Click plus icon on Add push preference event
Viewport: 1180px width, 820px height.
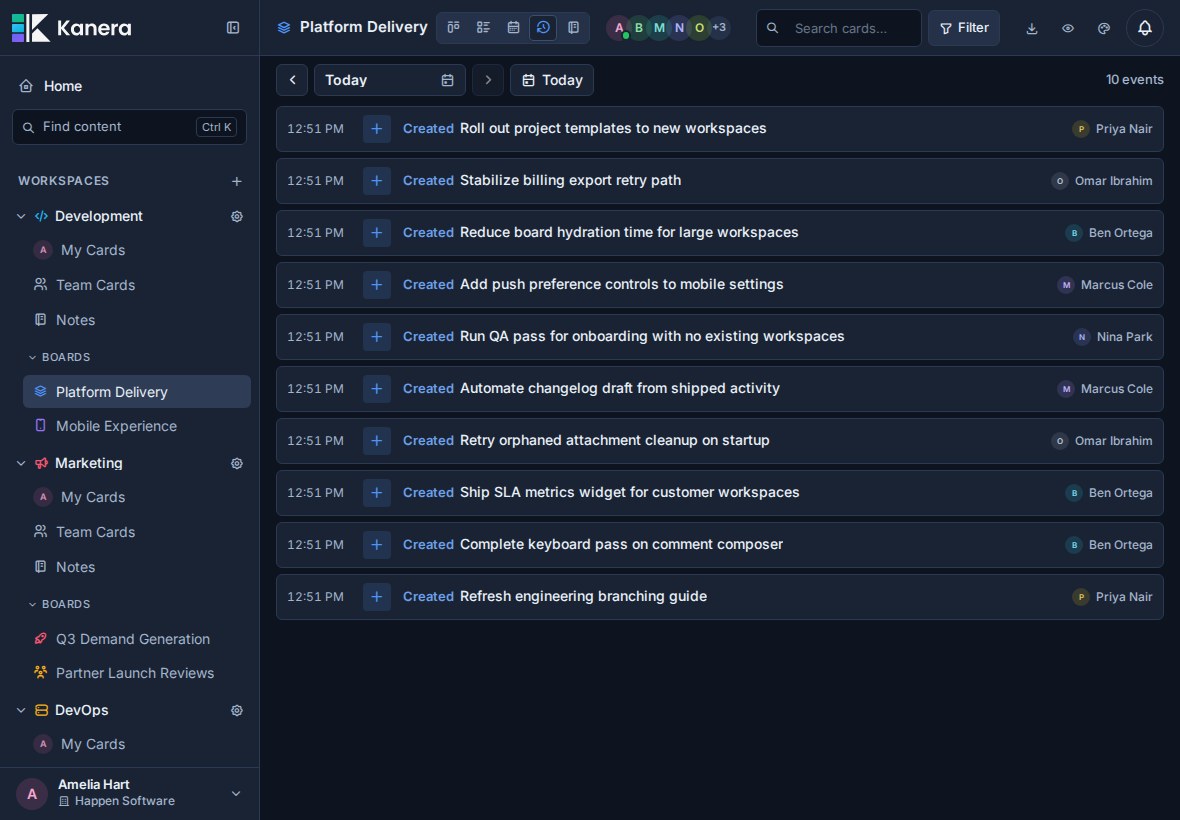point(376,284)
